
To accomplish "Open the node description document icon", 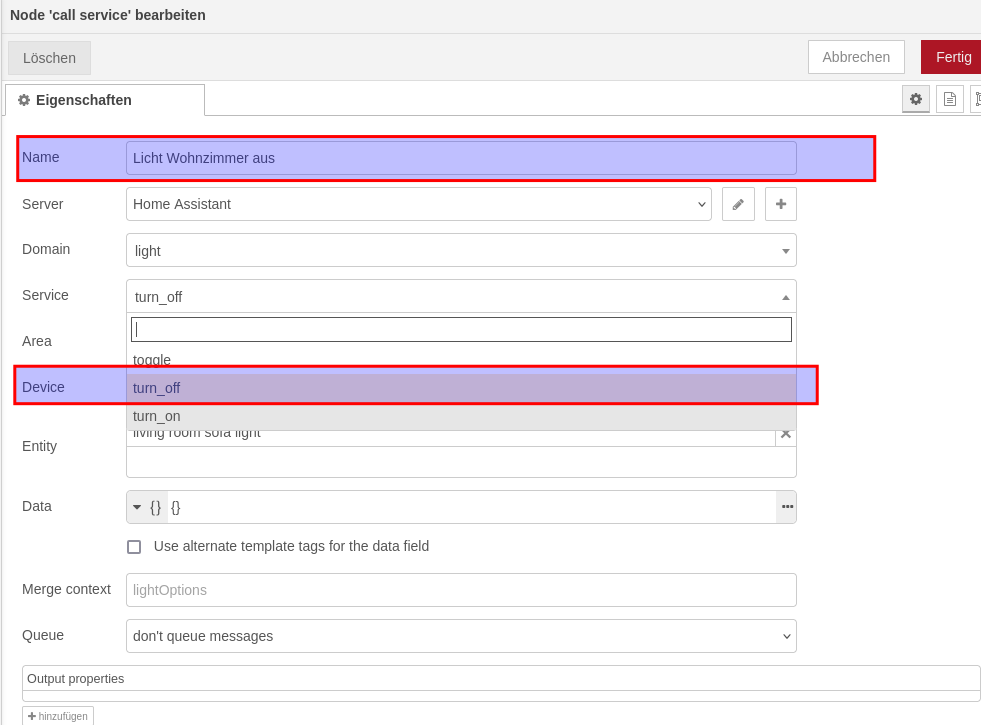I will [x=949, y=99].
